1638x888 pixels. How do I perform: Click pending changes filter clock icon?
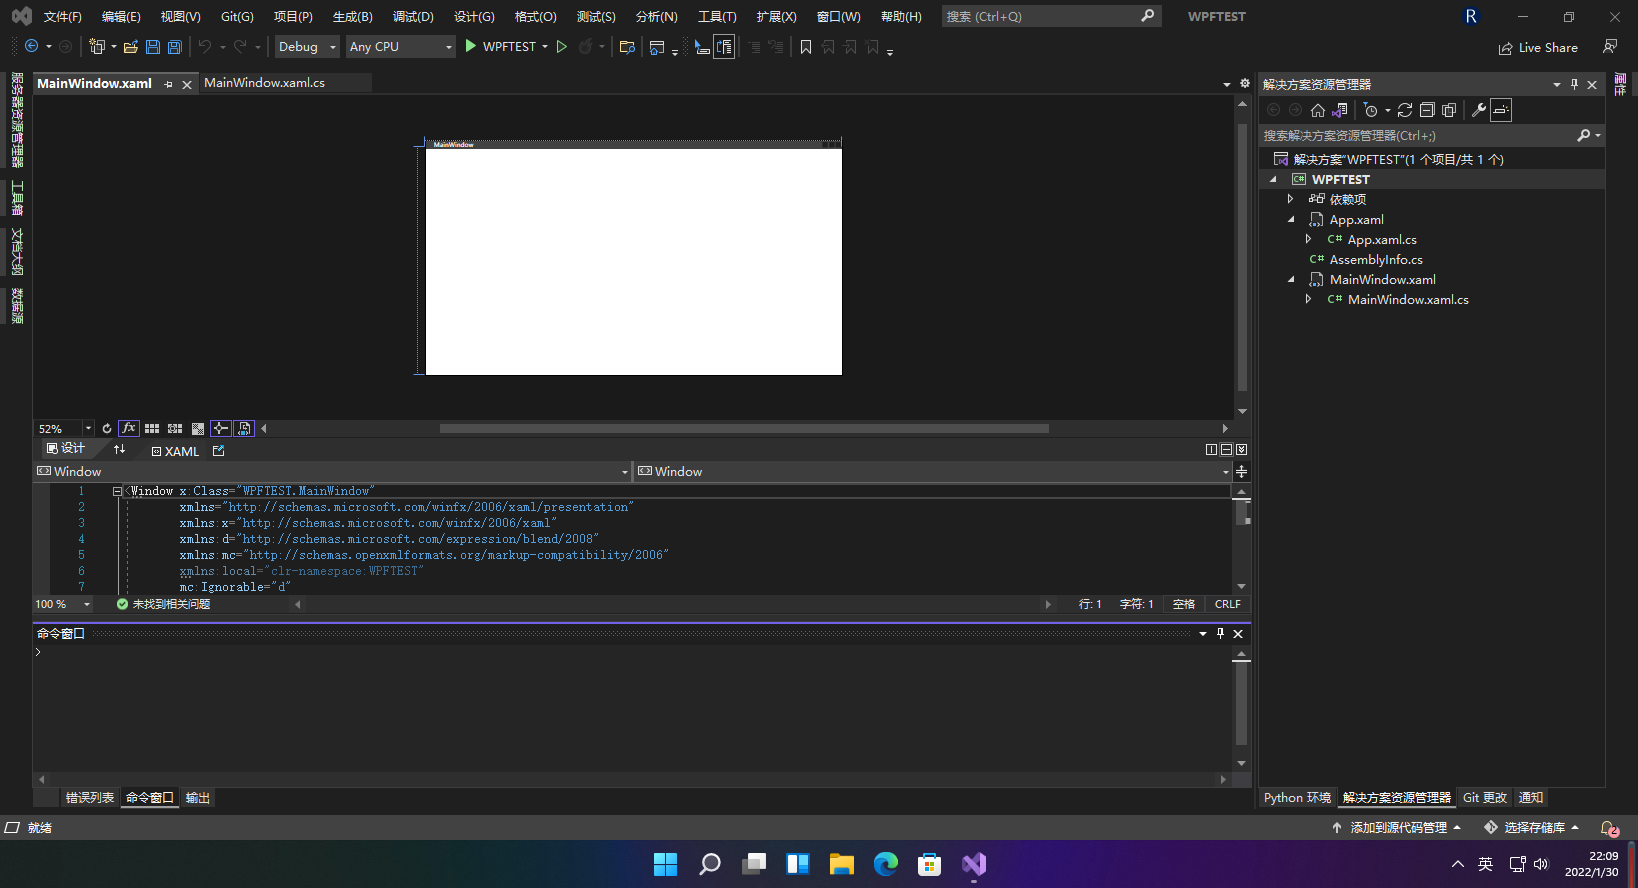click(1371, 110)
